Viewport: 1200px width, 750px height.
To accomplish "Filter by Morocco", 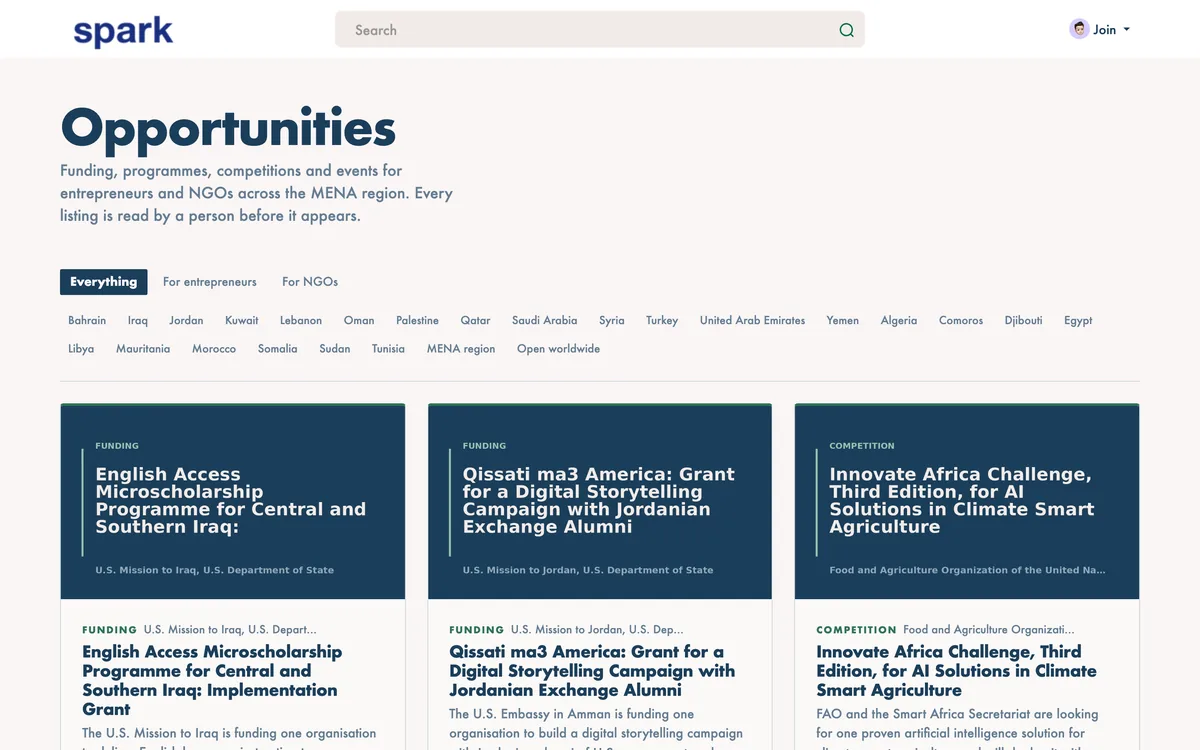I will pos(214,349).
